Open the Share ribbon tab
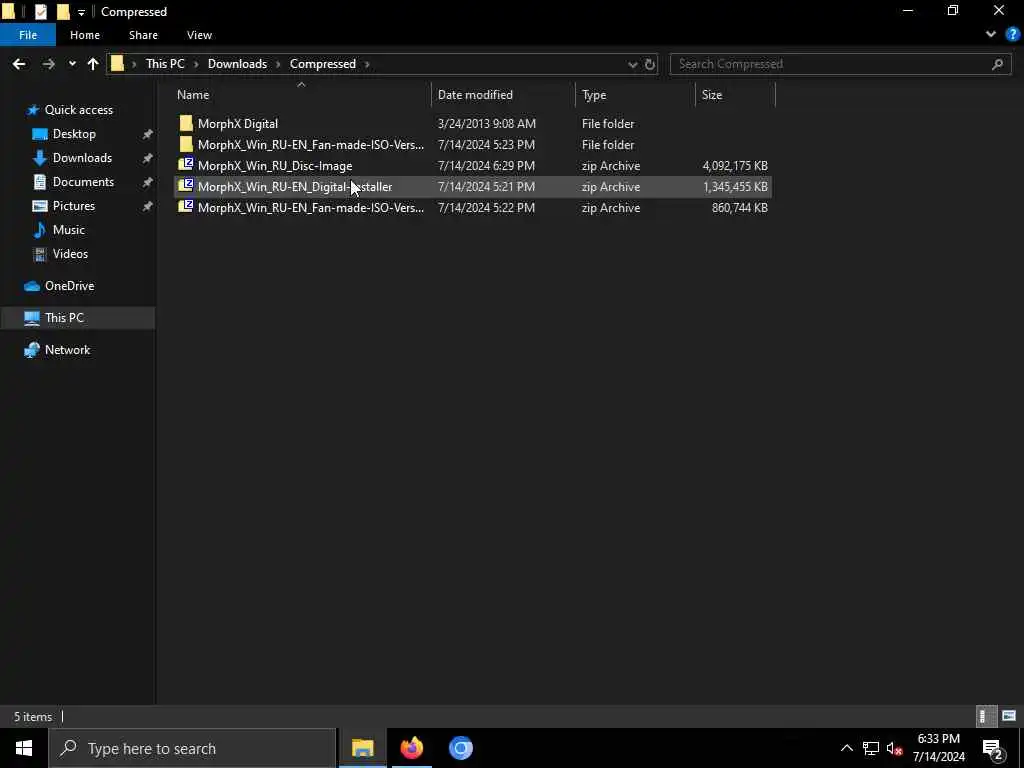1024x768 pixels. click(143, 35)
